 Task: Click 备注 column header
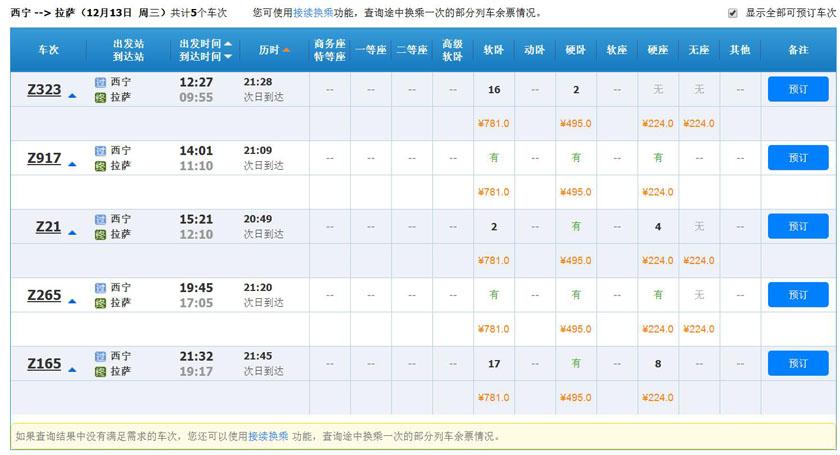[798, 50]
